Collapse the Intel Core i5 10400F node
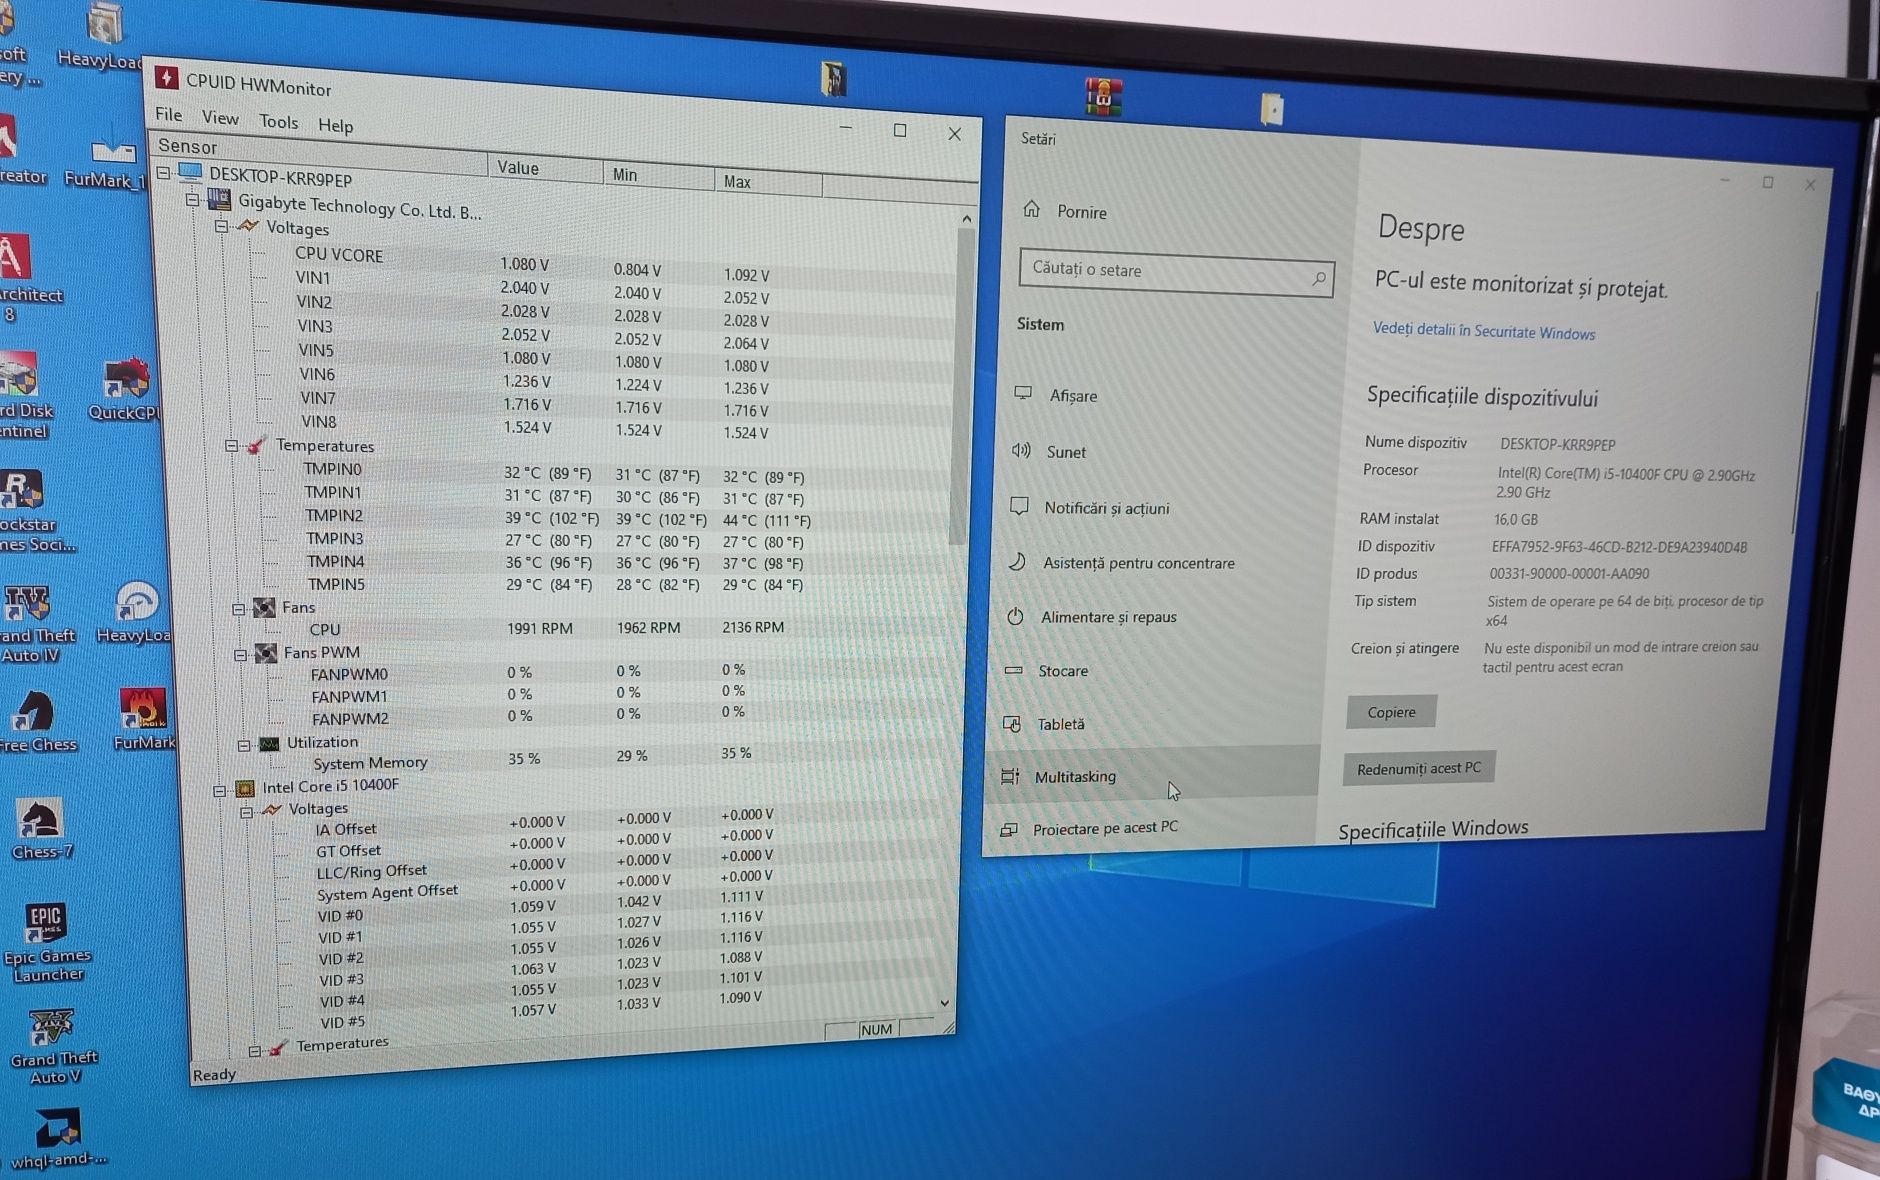Image resolution: width=1880 pixels, height=1180 pixels. pos(219,790)
